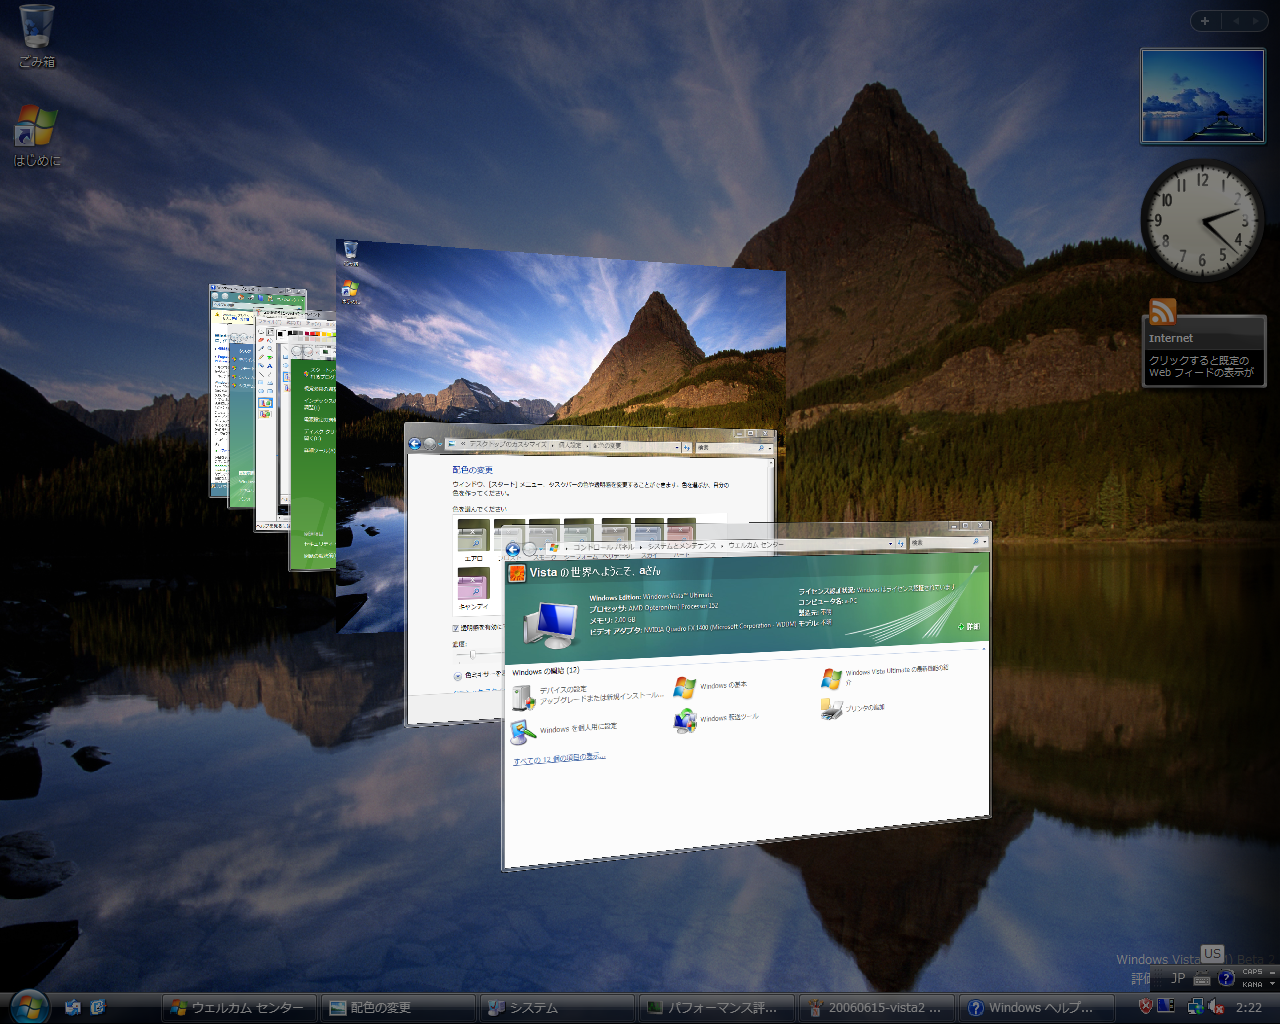Open the Welcome Center address bar dropdown arrow
This screenshot has width=1280, height=1024.
pyautogui.click(x=891, y=544)
